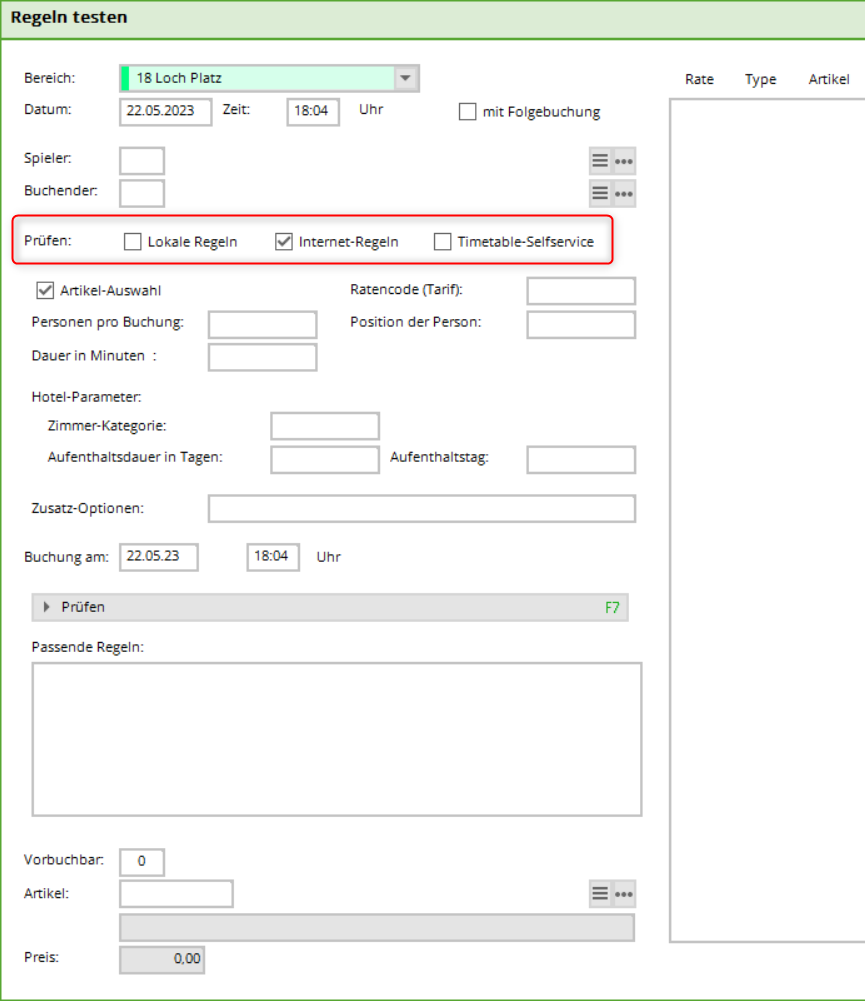This screenshot has width=865, height=1001.
Task: Open the list icon in the Artikel row
Action: pyautogui.click(x=599, y=894)
